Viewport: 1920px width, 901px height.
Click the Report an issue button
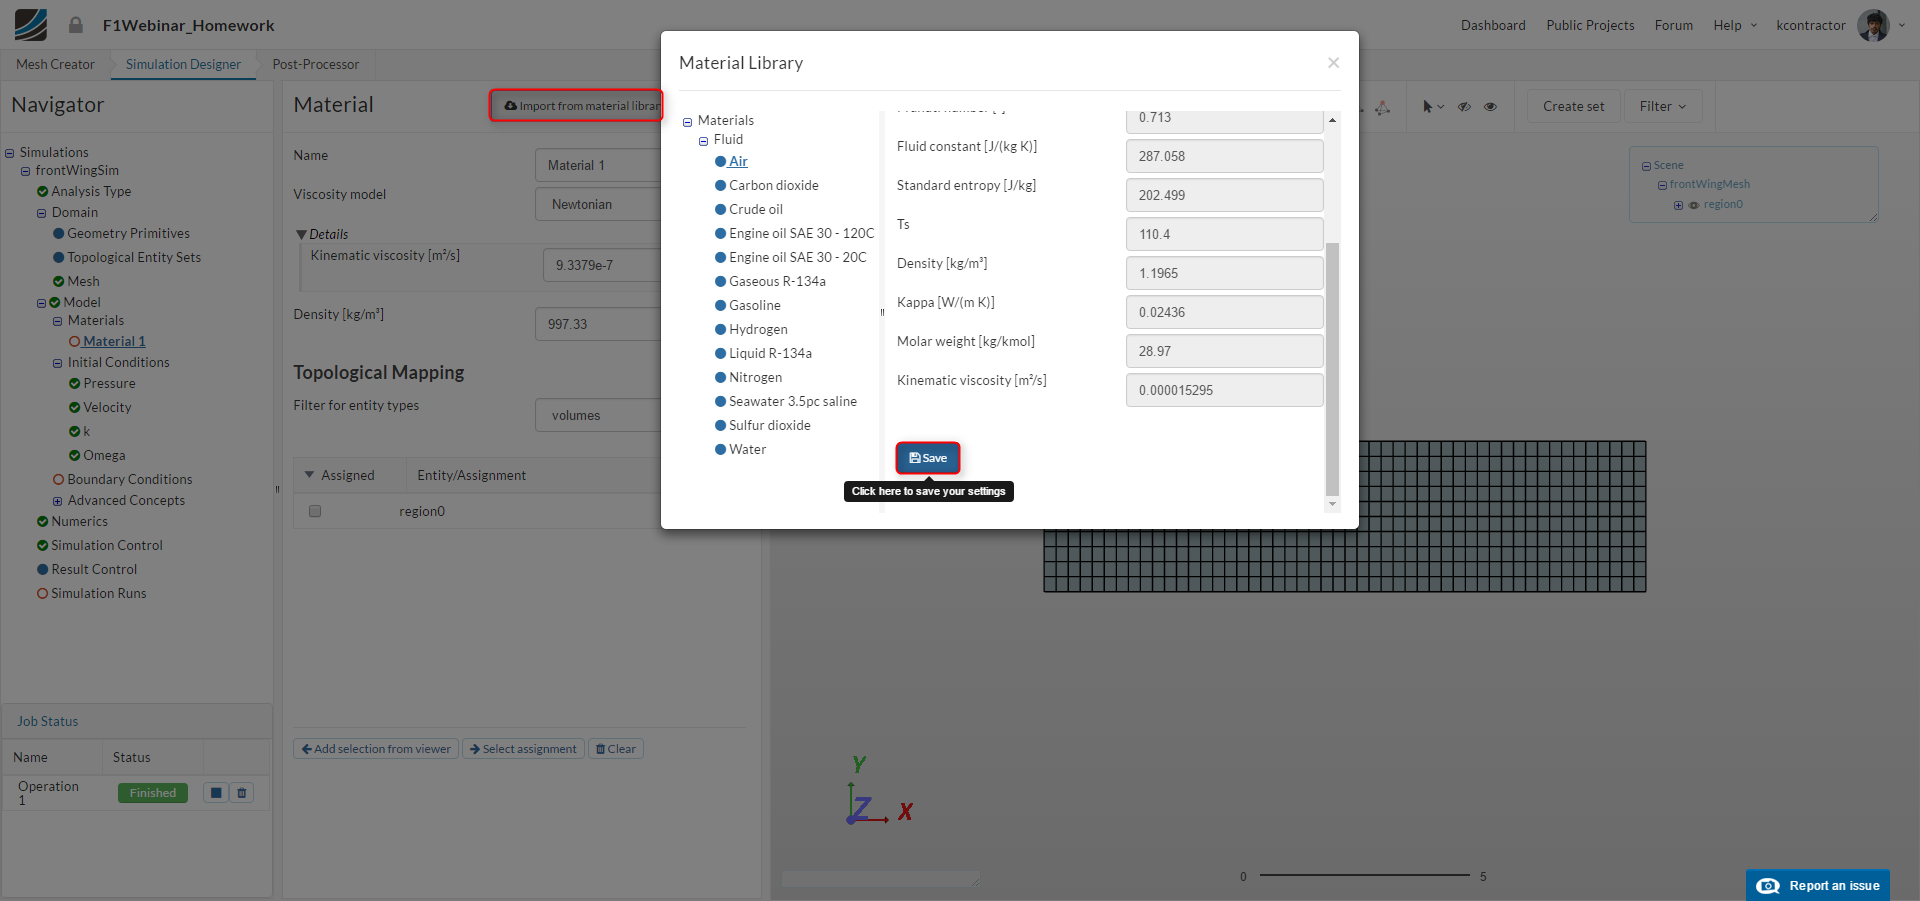coord(1818,886)
